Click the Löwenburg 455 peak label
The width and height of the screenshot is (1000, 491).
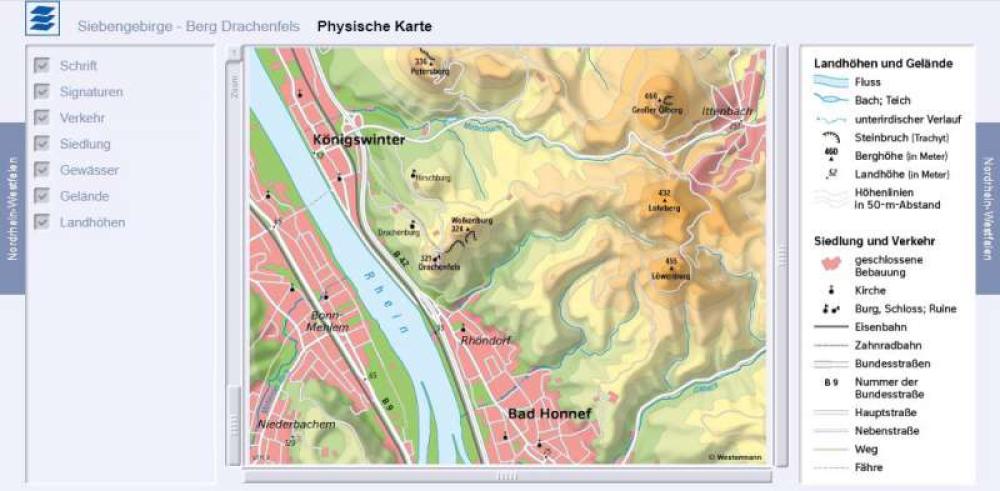tap(671, 269)
